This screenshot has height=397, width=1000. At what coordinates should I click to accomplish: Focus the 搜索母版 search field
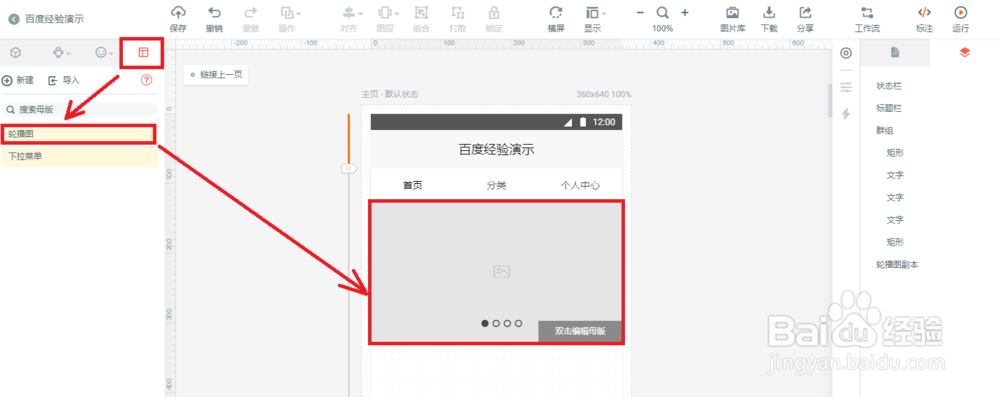(x=79, y=109)
